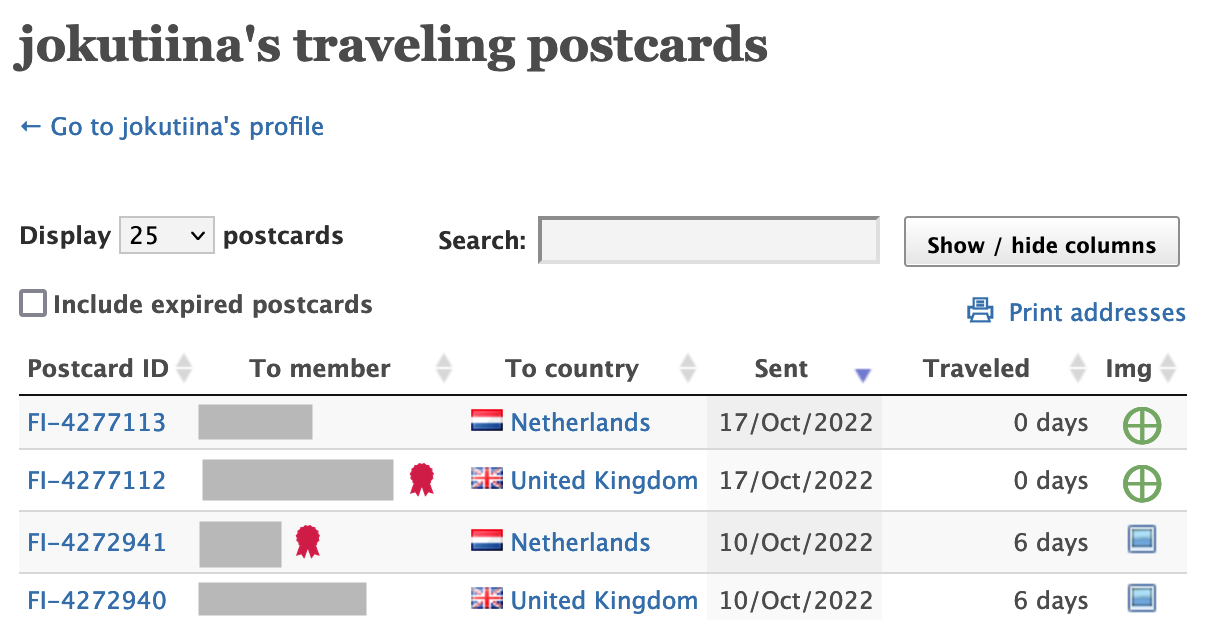Sort table by To member header
This screenshot has height=620, width=1218.
(x=320, y=368)
